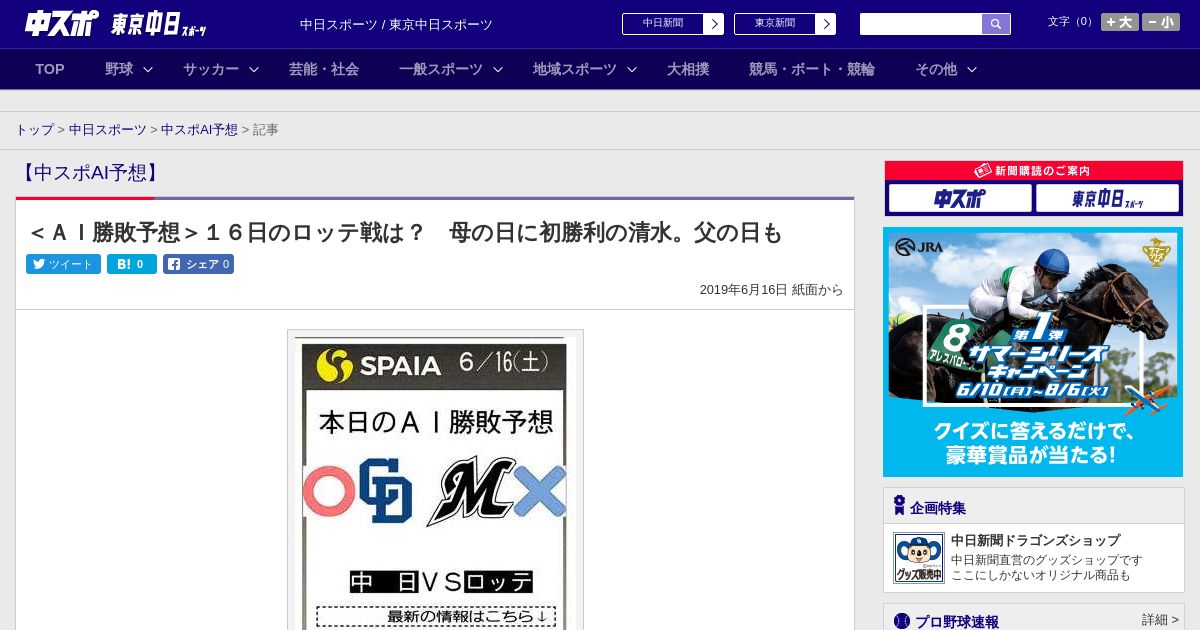
Task: Expand the 一般スポーツ dropdown chevron
Action: coord(498,69)
